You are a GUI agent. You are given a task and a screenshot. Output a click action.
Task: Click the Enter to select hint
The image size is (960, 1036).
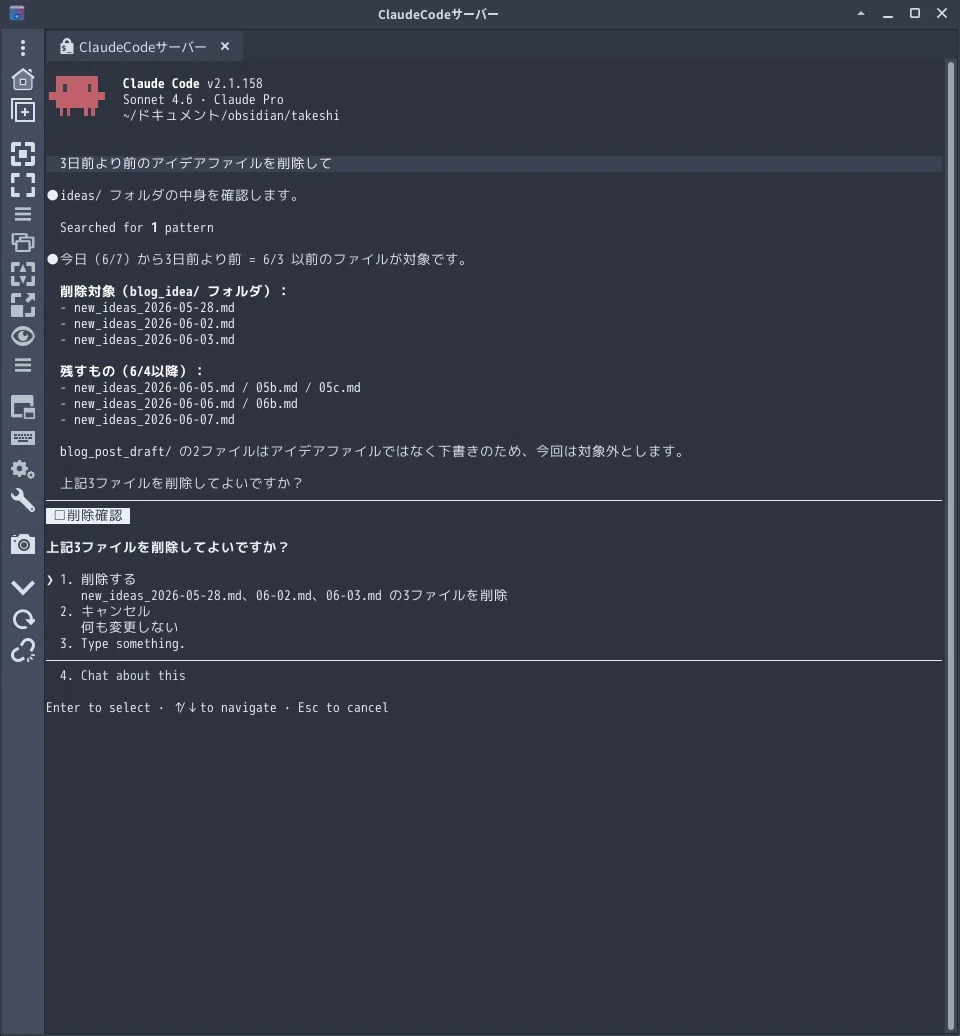[98, 708]
